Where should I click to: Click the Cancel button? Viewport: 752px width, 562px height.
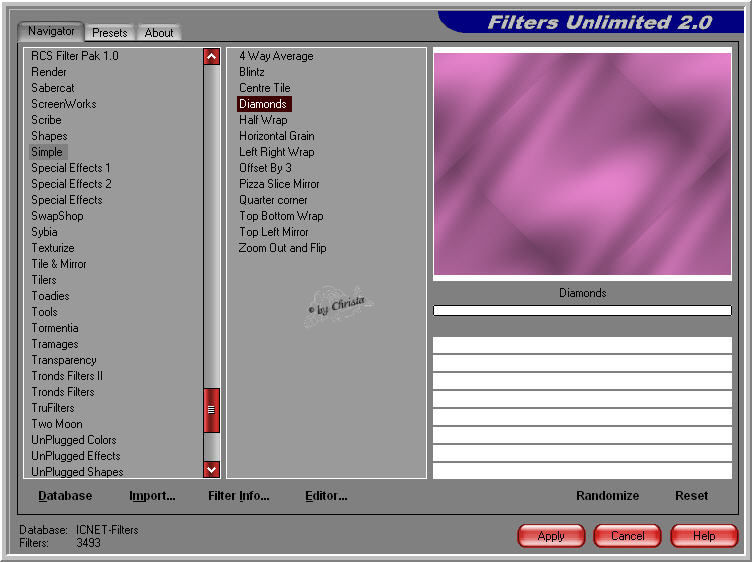coord(627,536)
